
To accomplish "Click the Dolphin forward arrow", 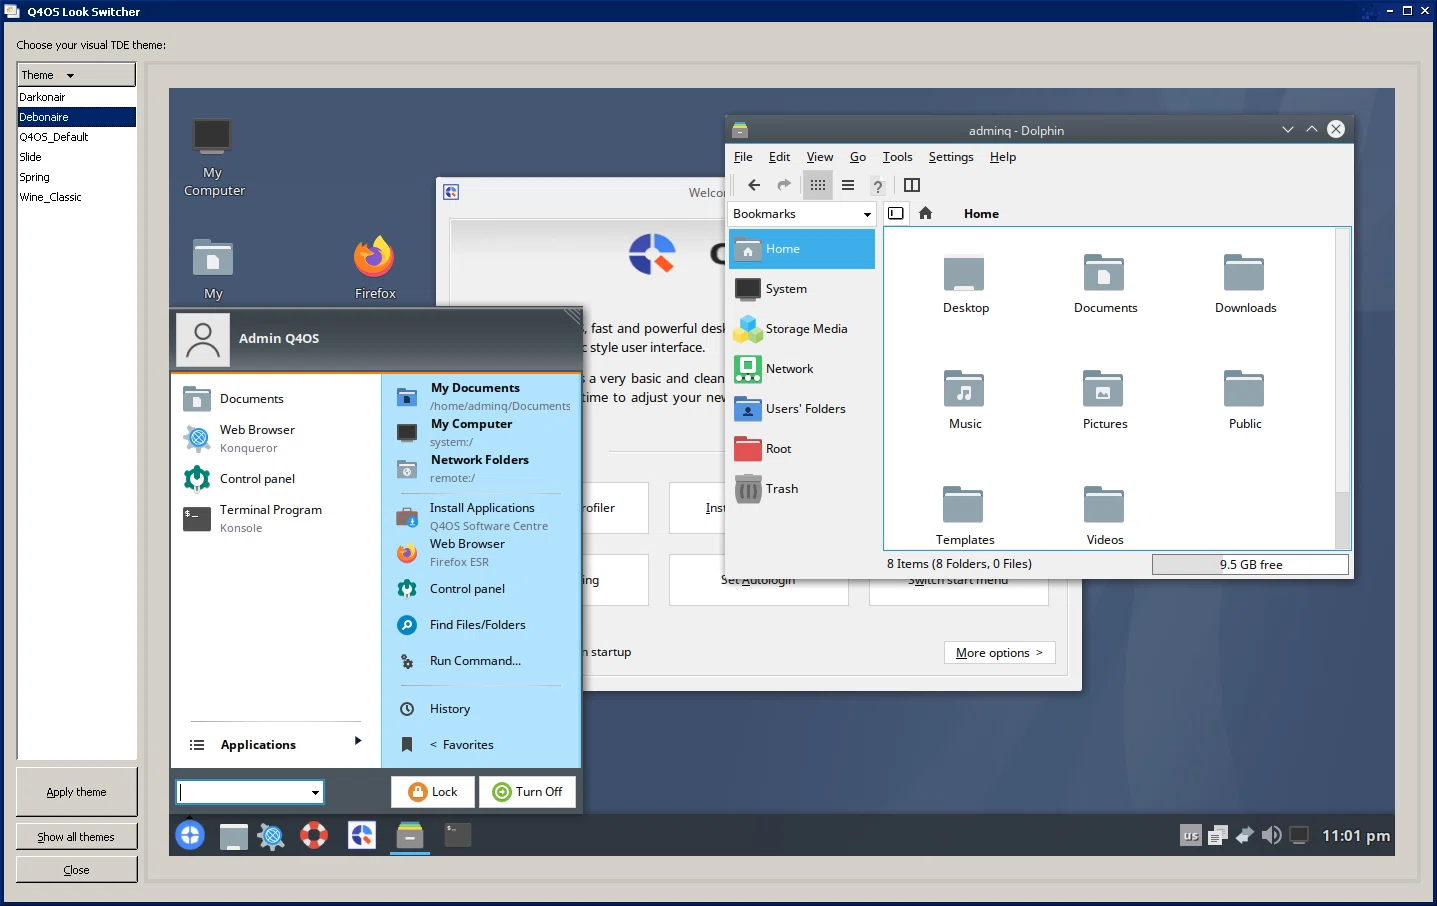I will point(784,185).
